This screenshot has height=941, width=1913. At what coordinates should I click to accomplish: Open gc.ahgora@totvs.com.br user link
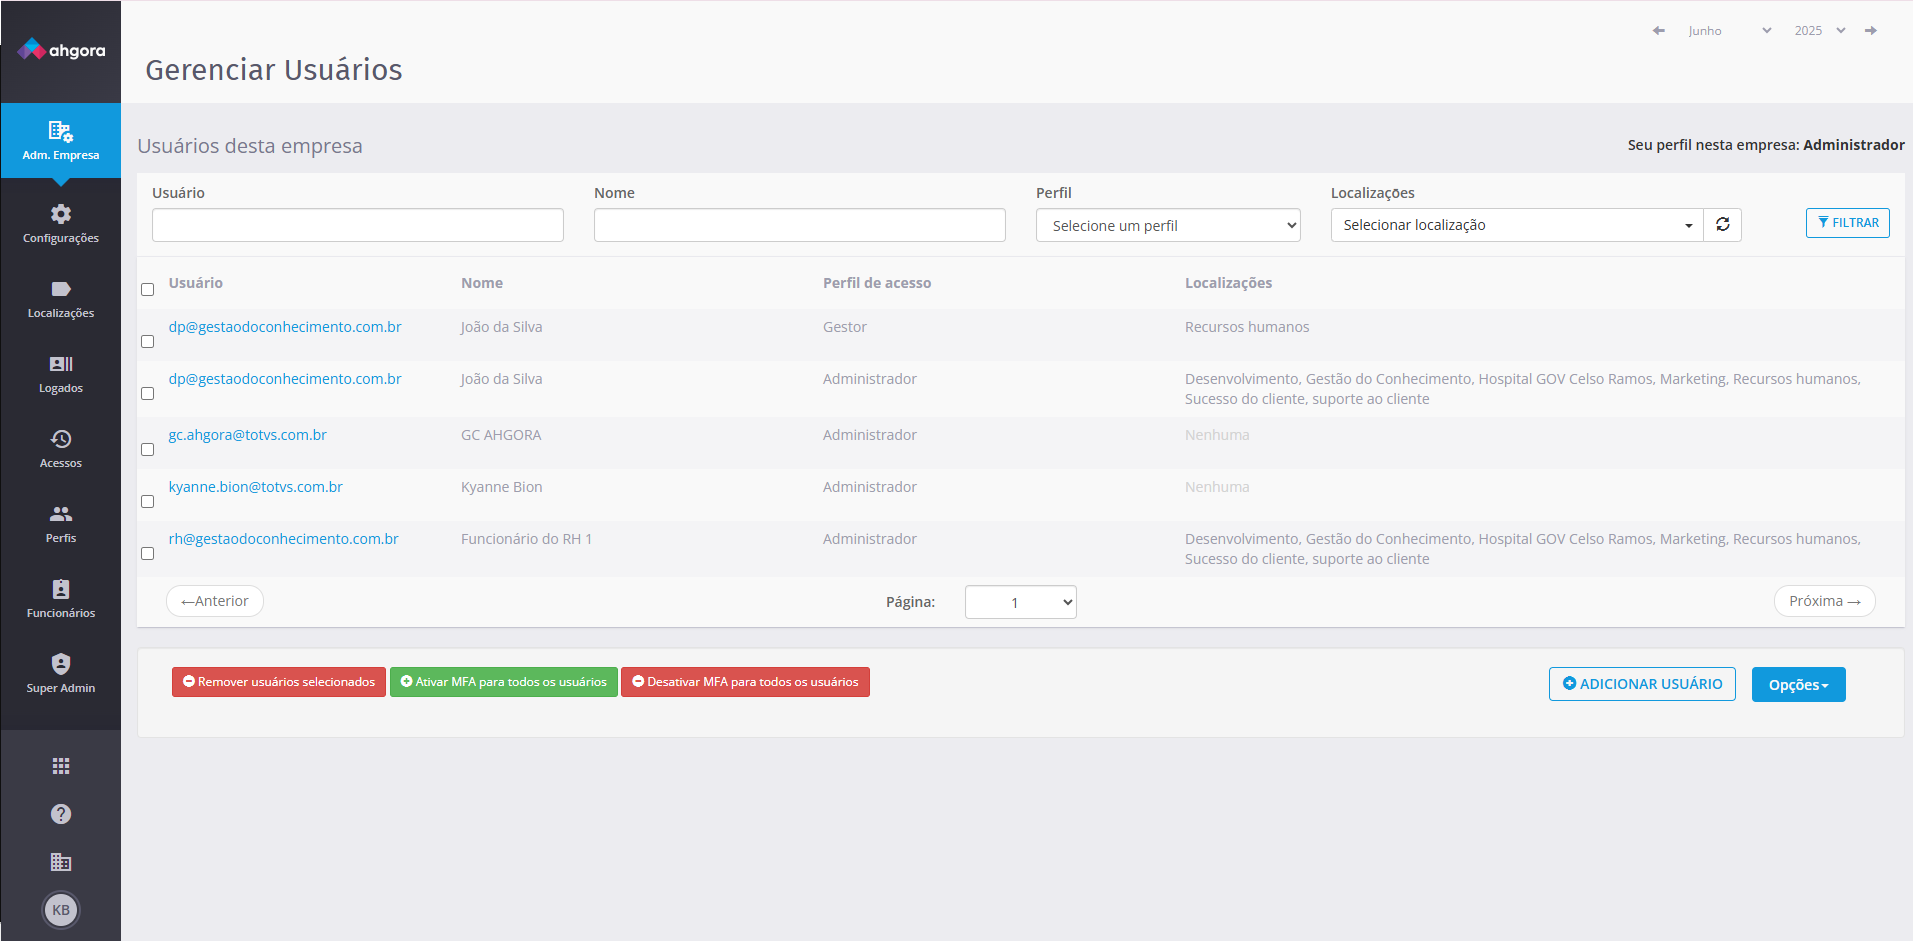click(x=248, y=435)
